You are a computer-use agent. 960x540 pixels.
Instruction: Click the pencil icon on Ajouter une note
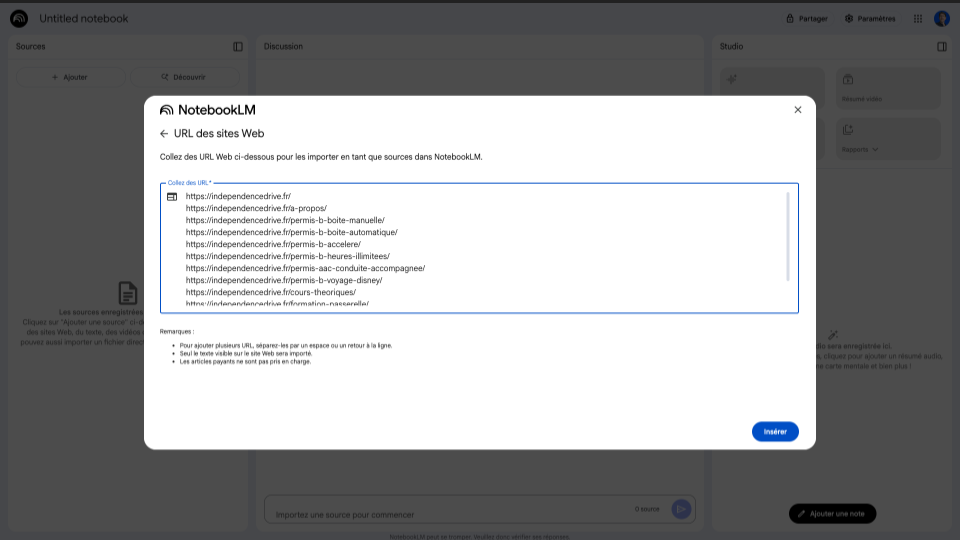(x=801, y=514)
